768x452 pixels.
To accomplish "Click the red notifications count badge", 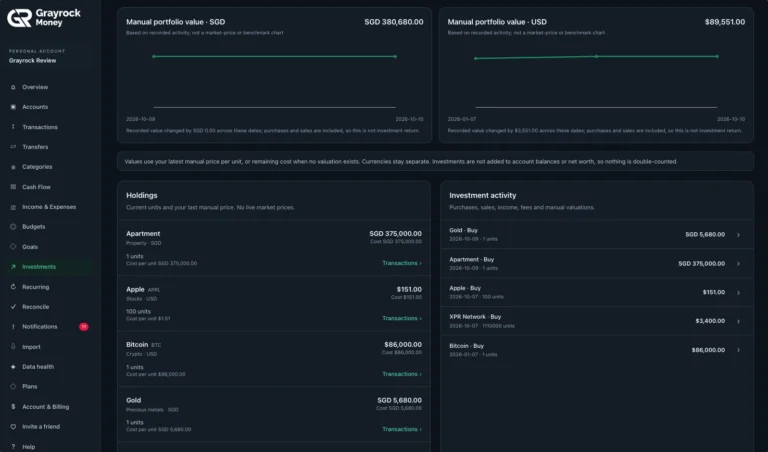I will pyautogui.click(x=84, y=327).
